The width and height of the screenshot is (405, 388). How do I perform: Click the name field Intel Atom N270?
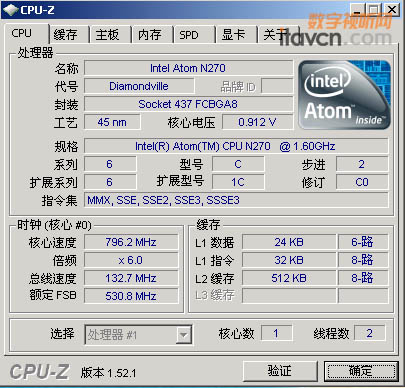[188, 68]
